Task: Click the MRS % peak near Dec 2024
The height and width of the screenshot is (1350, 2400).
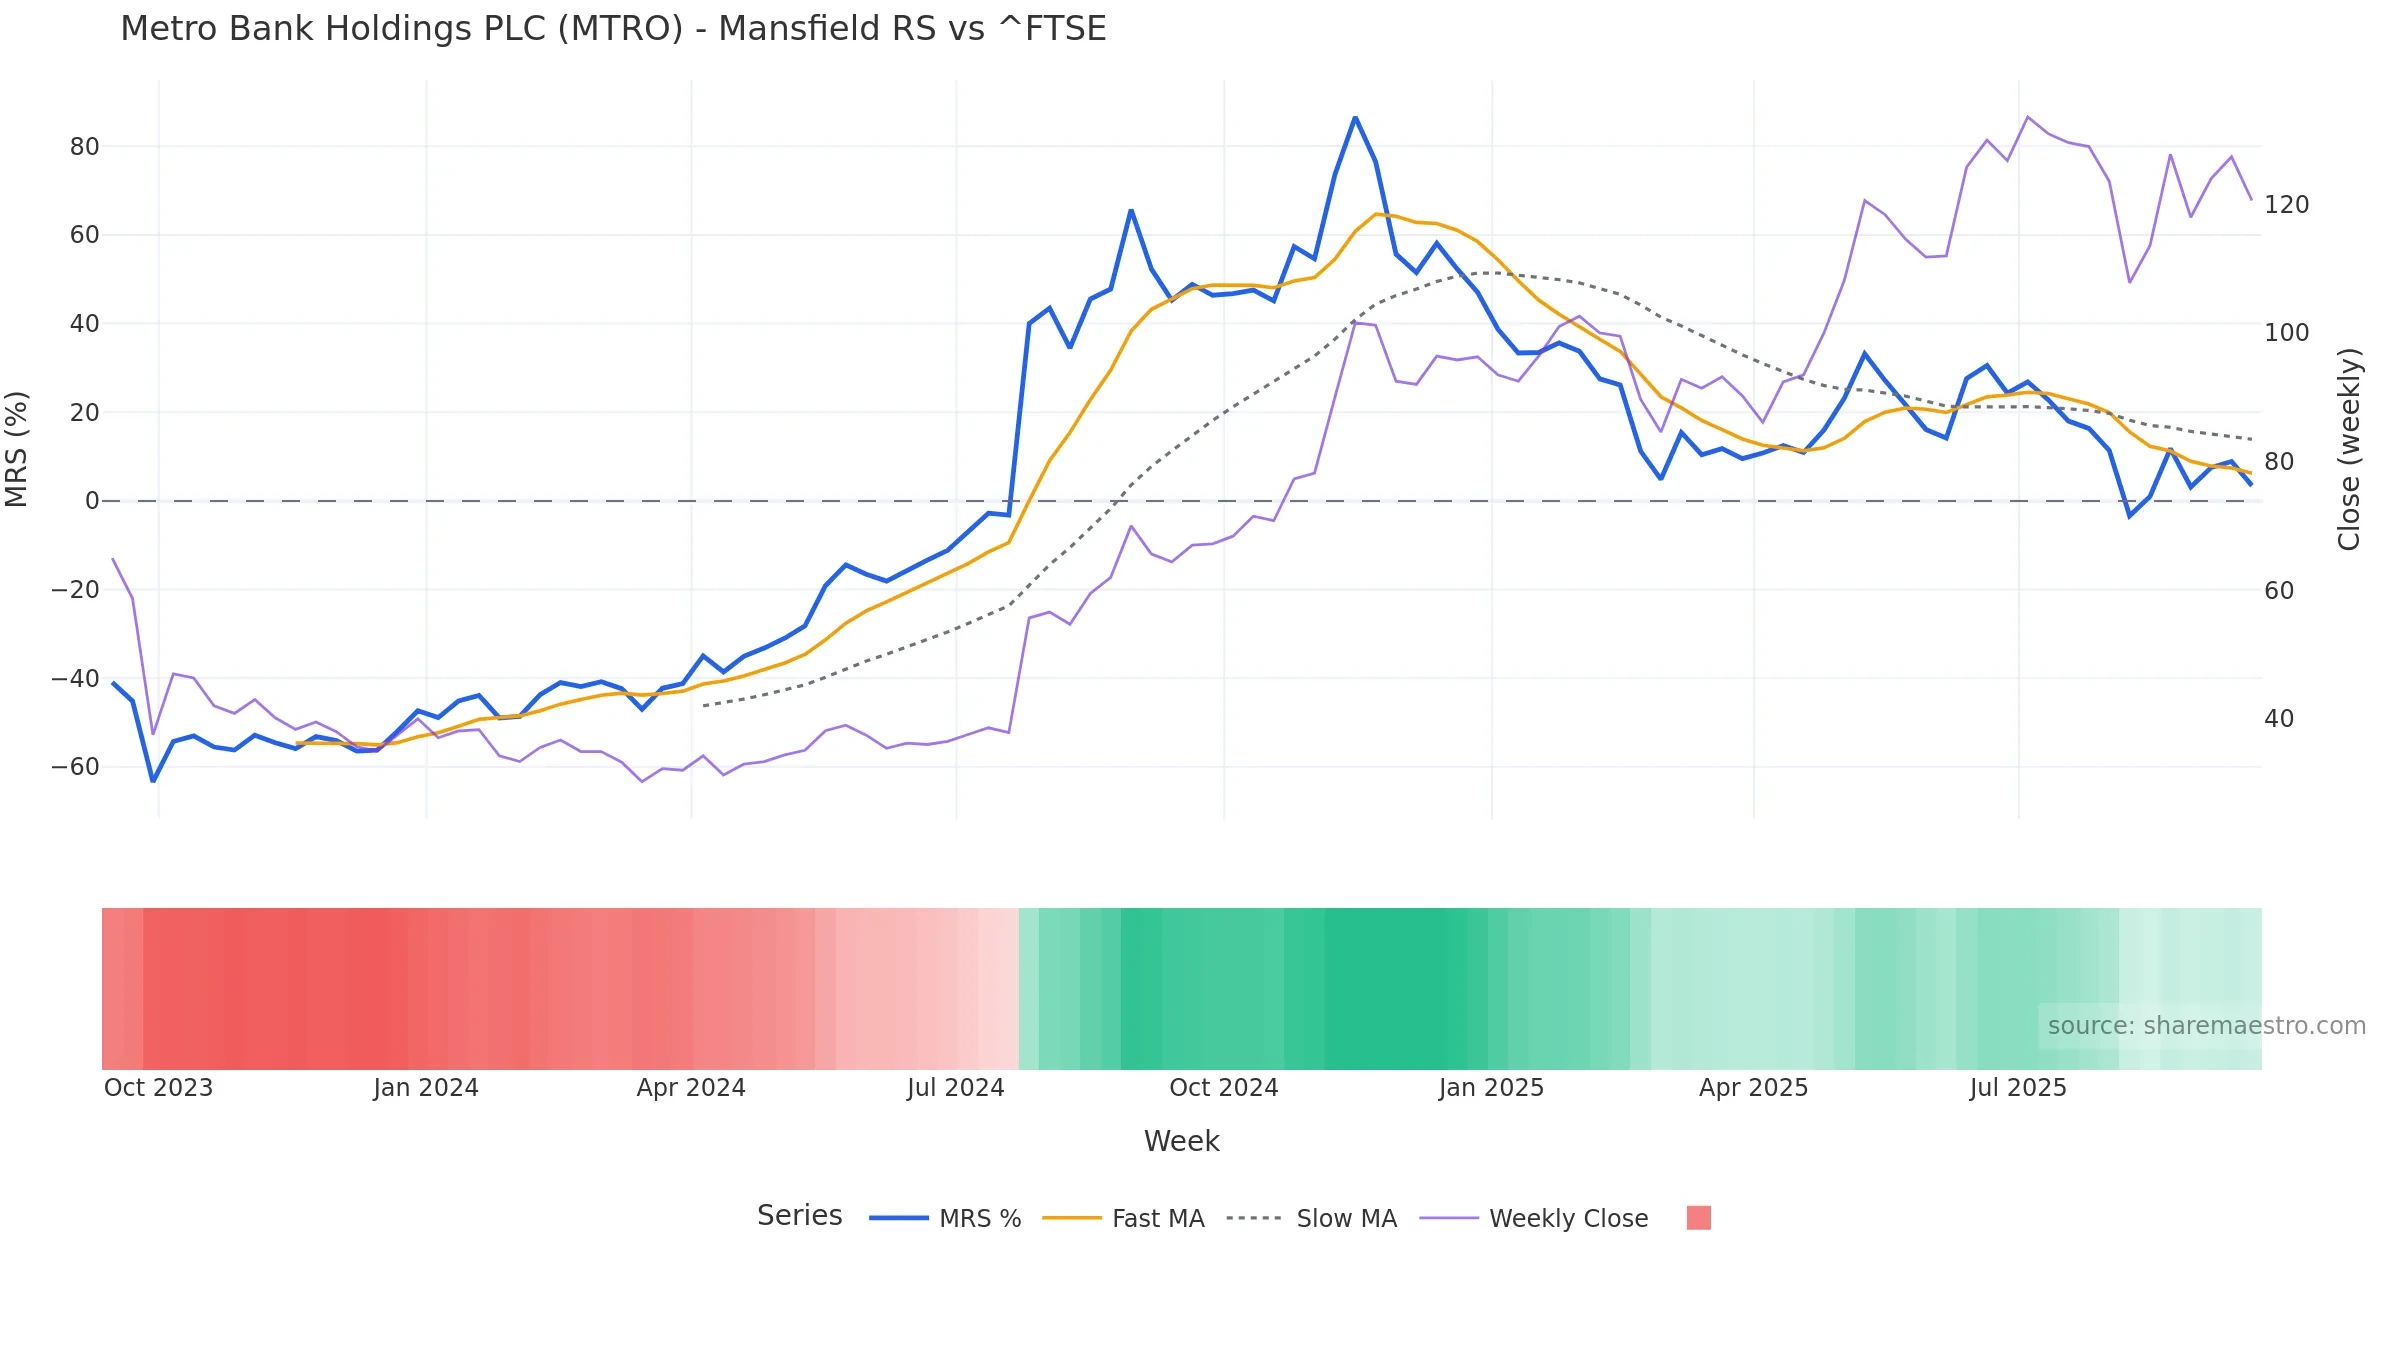Action: point(1355,118)
